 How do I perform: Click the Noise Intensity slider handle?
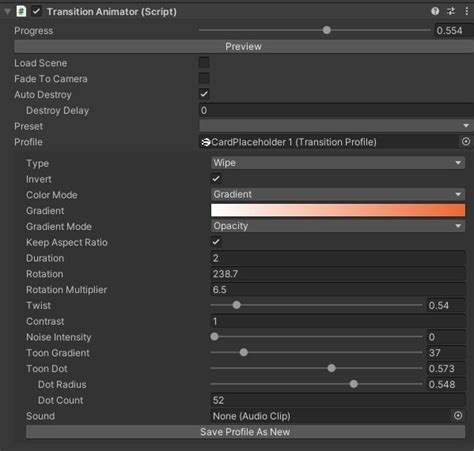click(x=214, y=337)
